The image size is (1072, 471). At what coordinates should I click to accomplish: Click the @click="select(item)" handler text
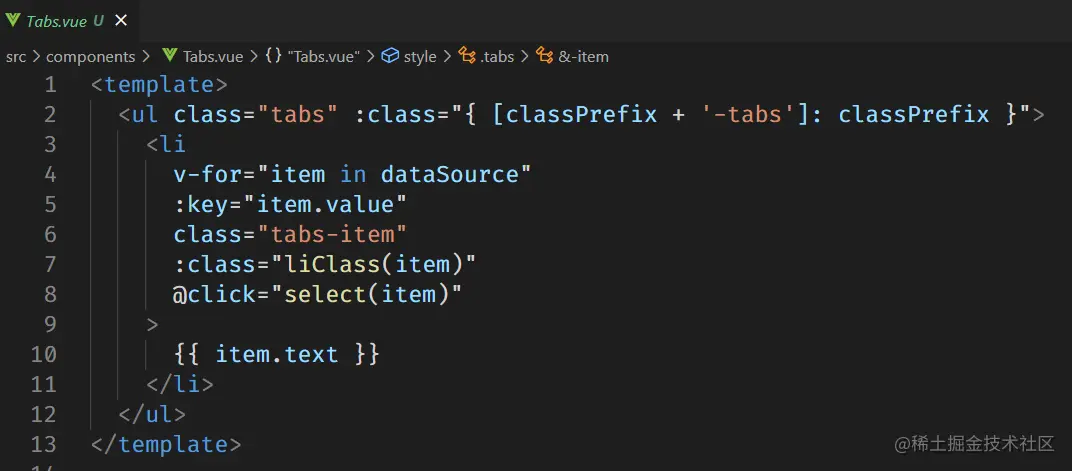click(x=318, y=294)
